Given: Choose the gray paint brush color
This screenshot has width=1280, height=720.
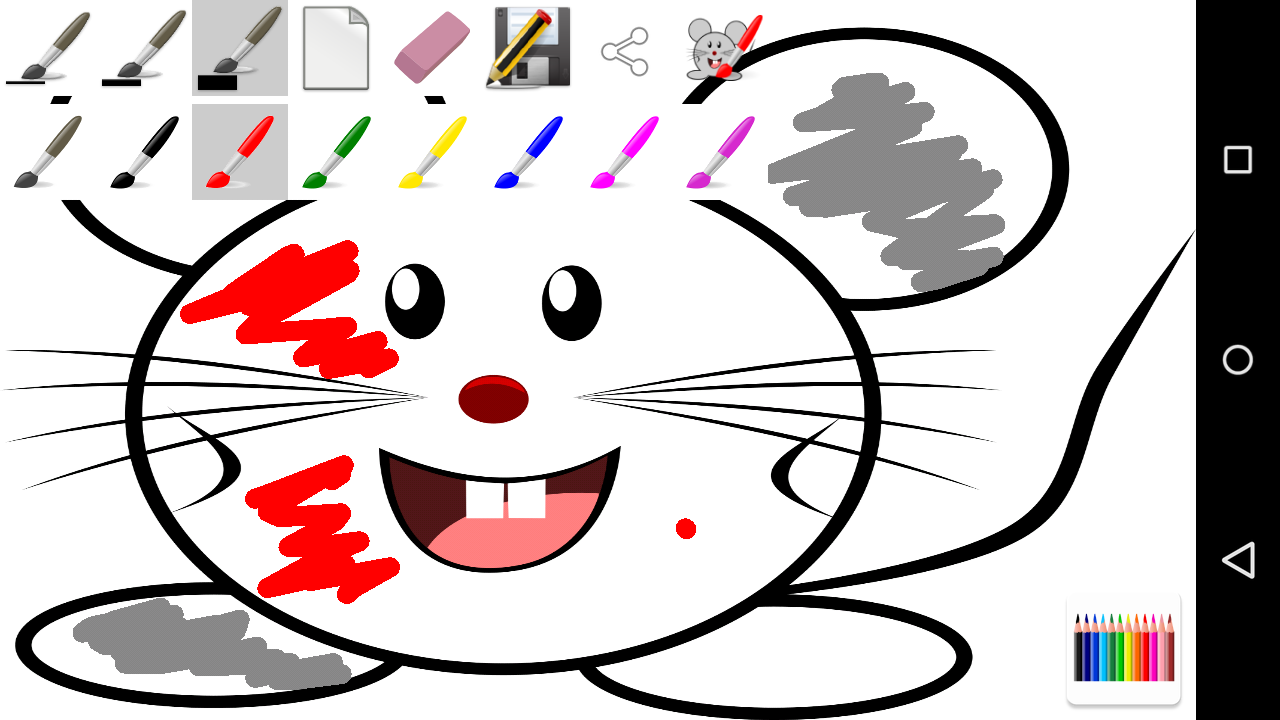Looking at the screenshot, I should tap(48, 152).
